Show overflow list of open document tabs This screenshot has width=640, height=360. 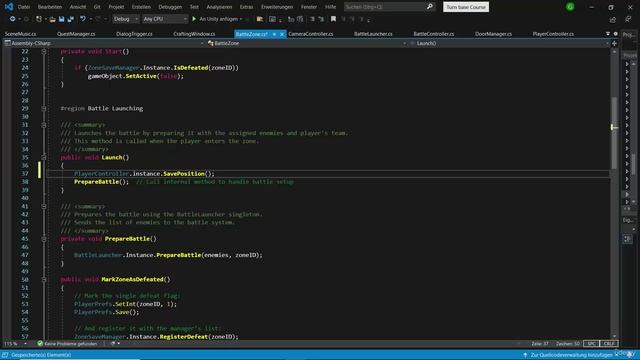coord(608,34)
